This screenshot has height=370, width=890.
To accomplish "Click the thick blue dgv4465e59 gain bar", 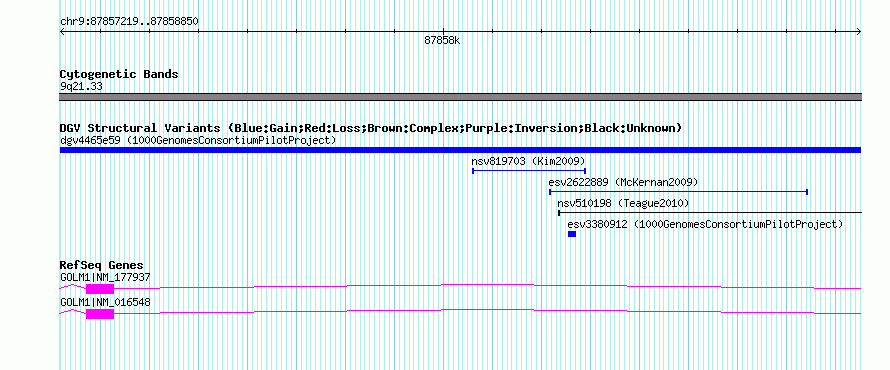I will (x=460, y=150).
